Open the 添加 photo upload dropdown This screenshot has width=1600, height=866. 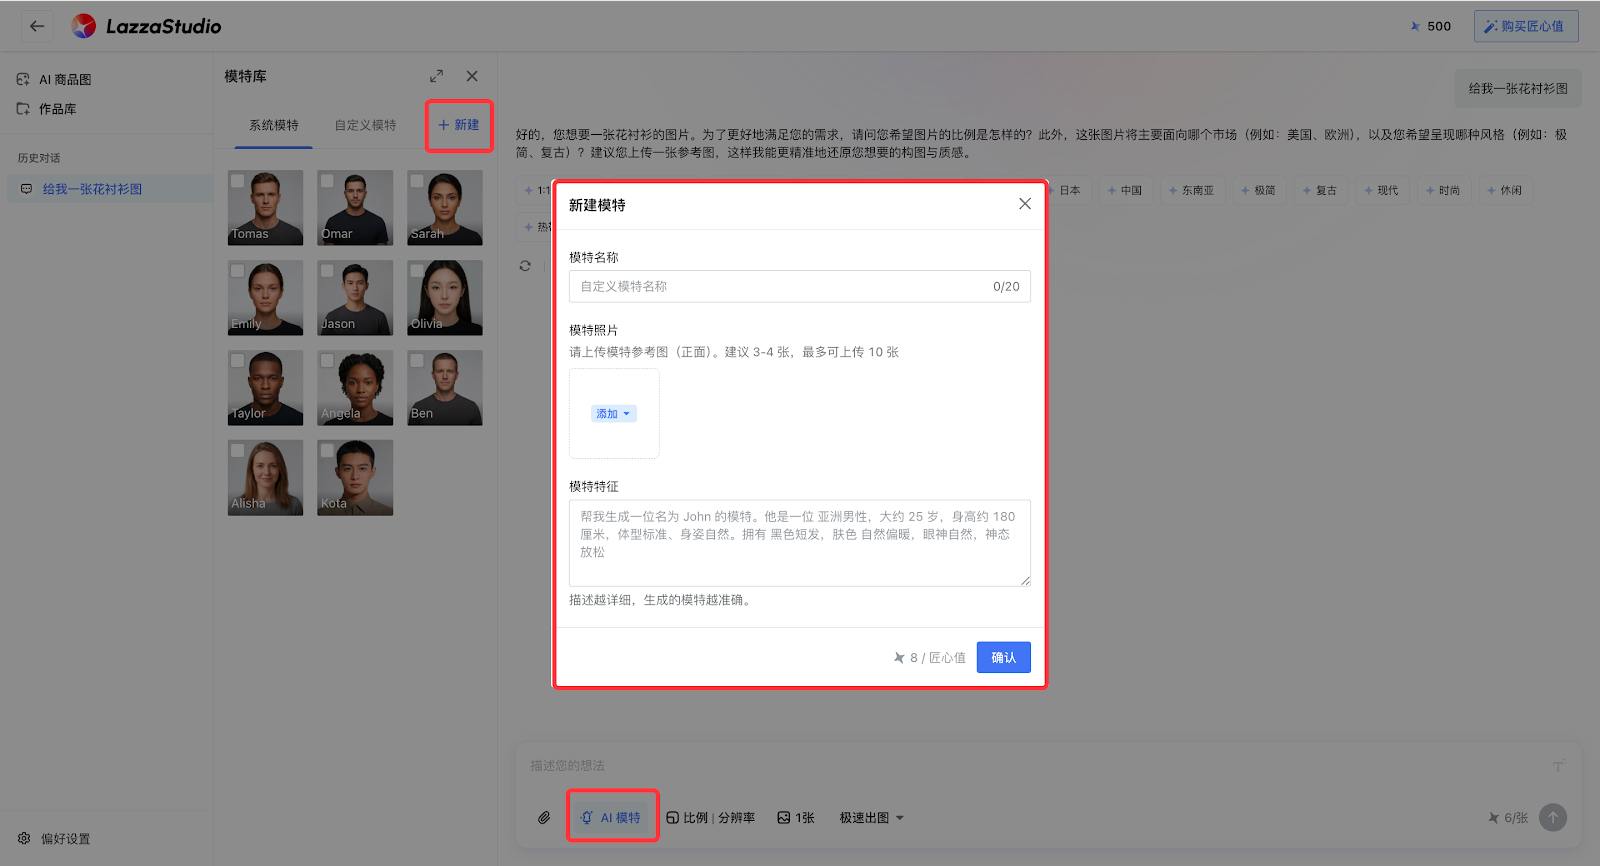614,414
